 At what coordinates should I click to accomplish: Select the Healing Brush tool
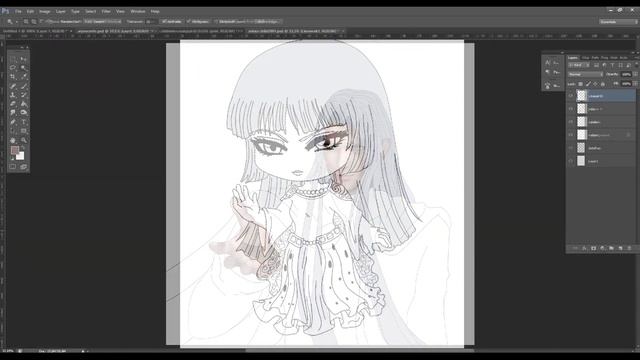(13, 86)
